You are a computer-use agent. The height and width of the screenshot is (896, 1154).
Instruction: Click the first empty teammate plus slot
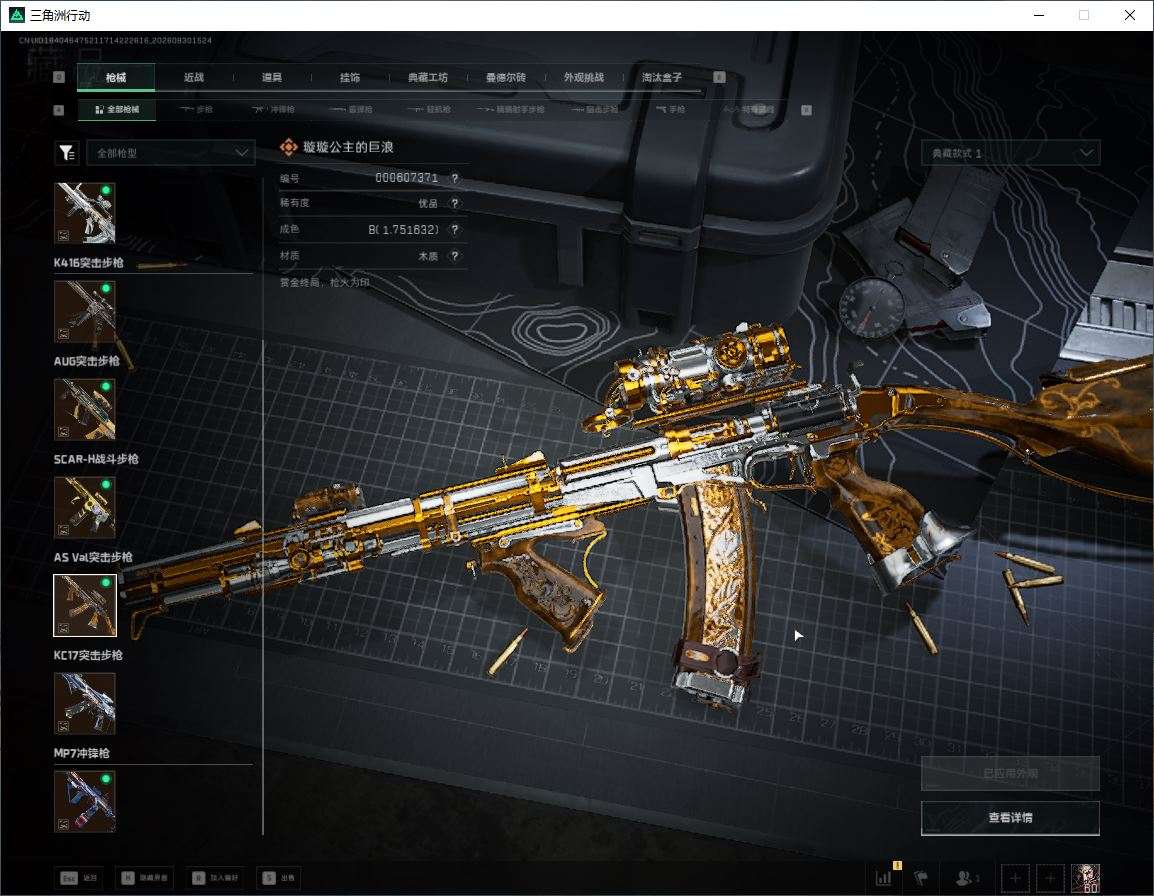click(x=1015, y=878)
